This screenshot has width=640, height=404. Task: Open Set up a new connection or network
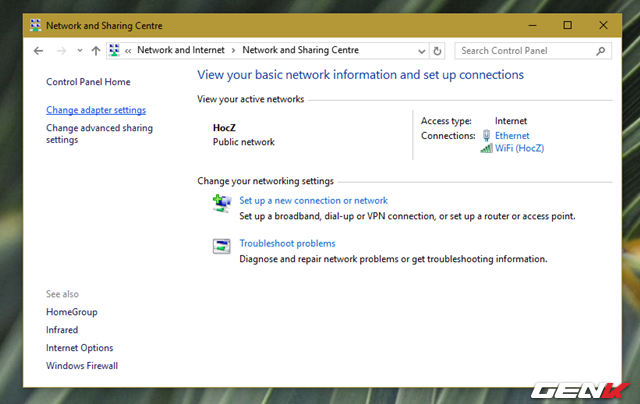tap(313, 201)
